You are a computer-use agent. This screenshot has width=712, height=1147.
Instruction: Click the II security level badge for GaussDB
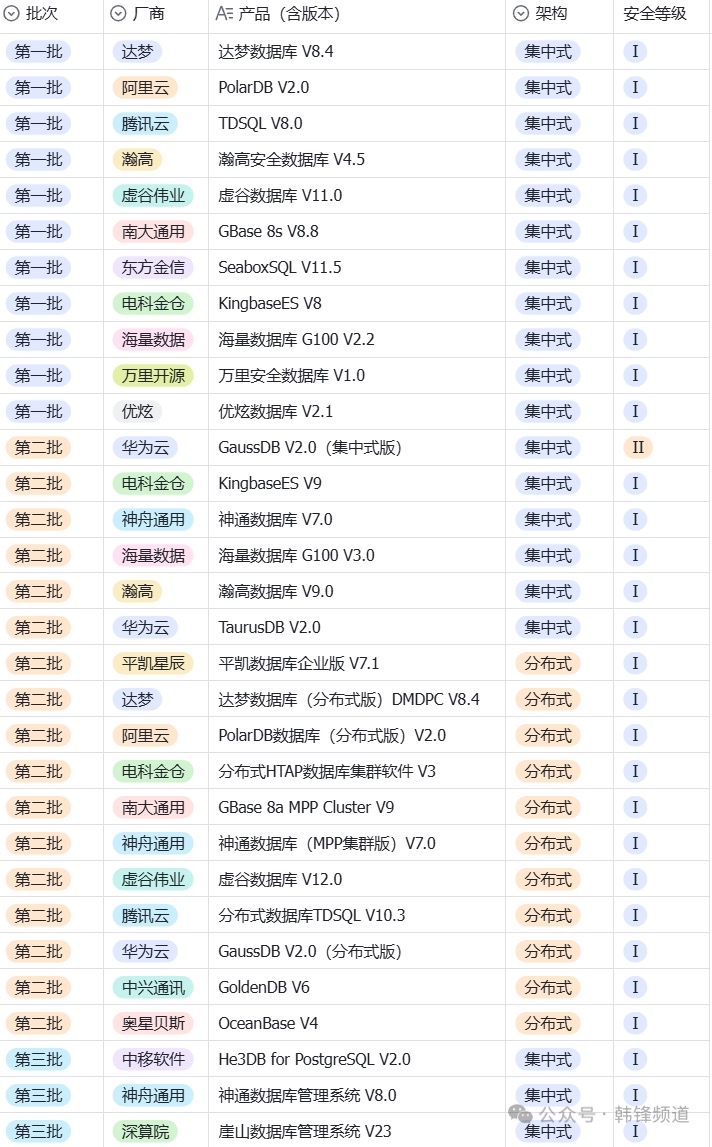638,448
